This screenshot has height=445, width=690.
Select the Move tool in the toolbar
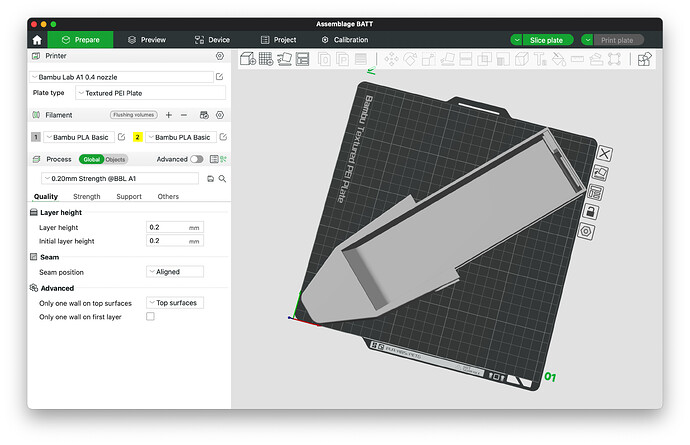point(391,59)
